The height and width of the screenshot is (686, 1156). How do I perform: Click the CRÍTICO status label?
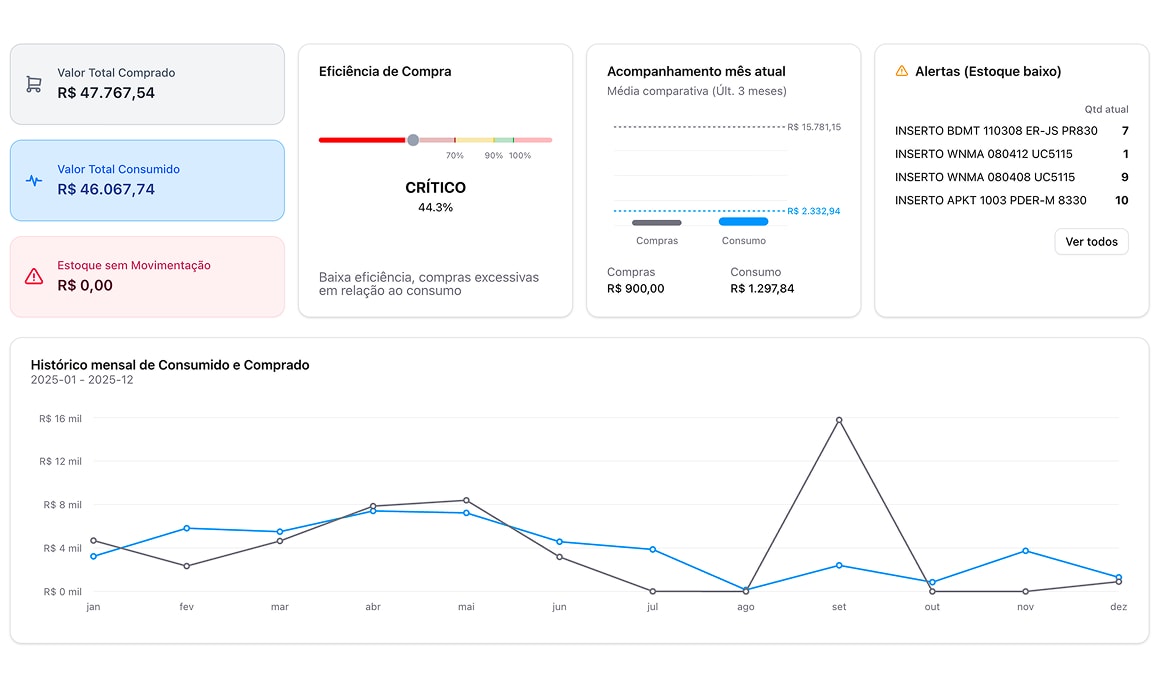[435, 188]
